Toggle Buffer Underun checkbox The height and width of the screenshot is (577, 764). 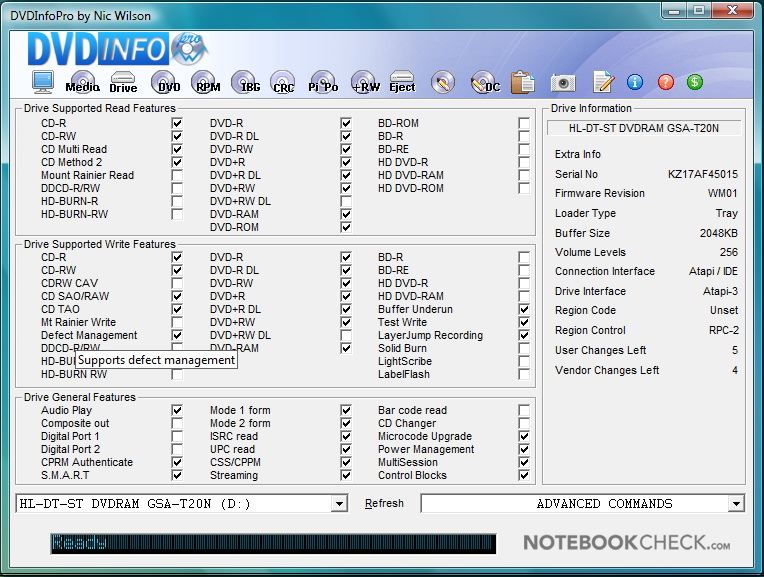pyautogui.click(x=524, y=309)
